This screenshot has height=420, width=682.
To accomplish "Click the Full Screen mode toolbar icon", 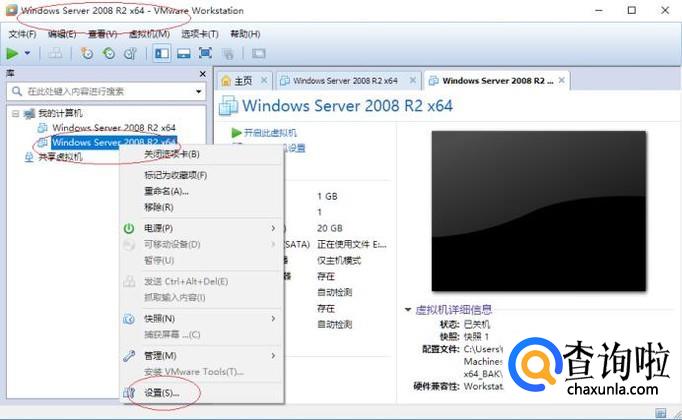I will point(205,53).
